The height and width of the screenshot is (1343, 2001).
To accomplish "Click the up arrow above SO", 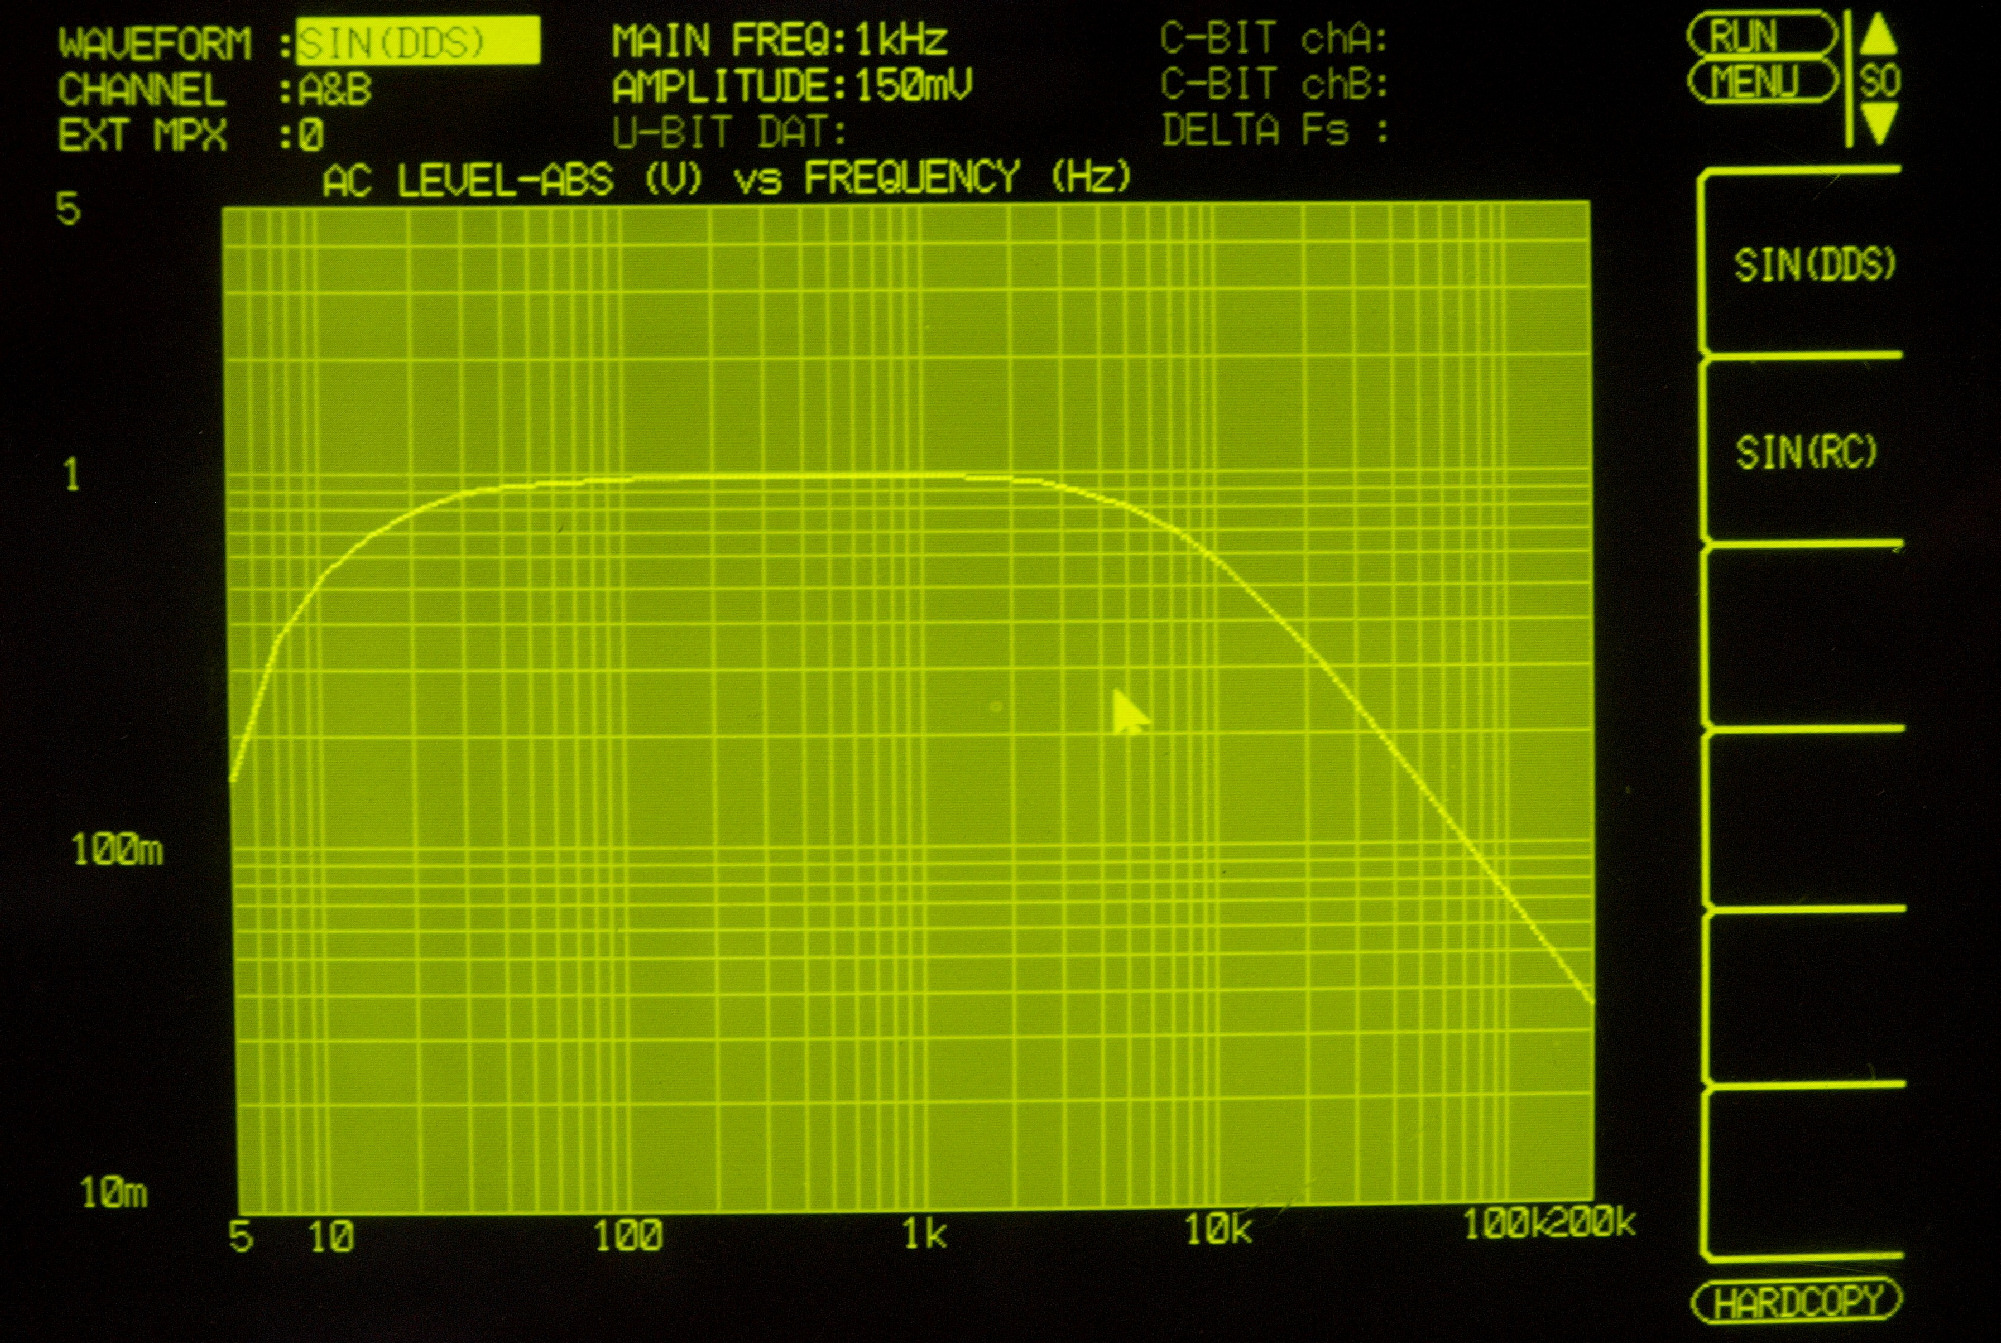I will point(1878,34).
